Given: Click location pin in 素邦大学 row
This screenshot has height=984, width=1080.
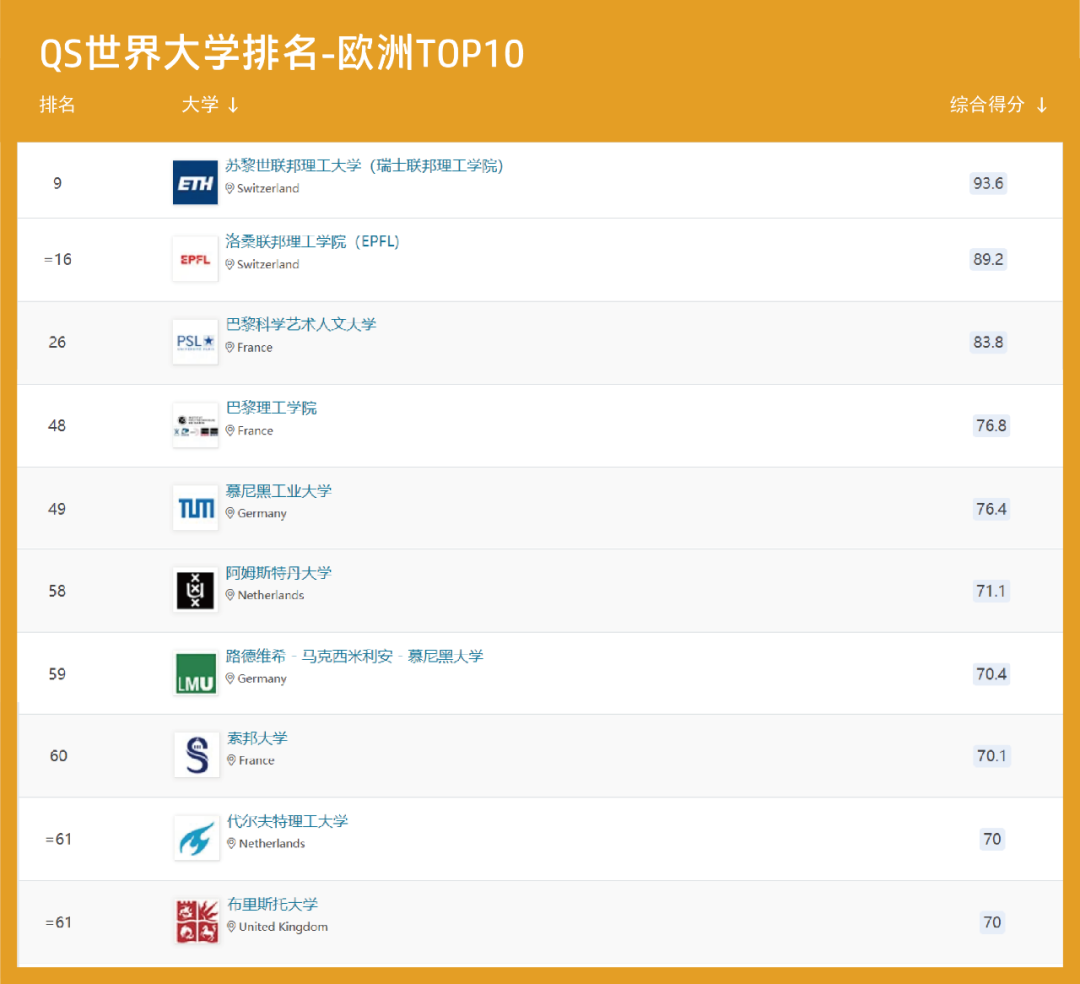Looking at the screenshot, I should 231,760.
